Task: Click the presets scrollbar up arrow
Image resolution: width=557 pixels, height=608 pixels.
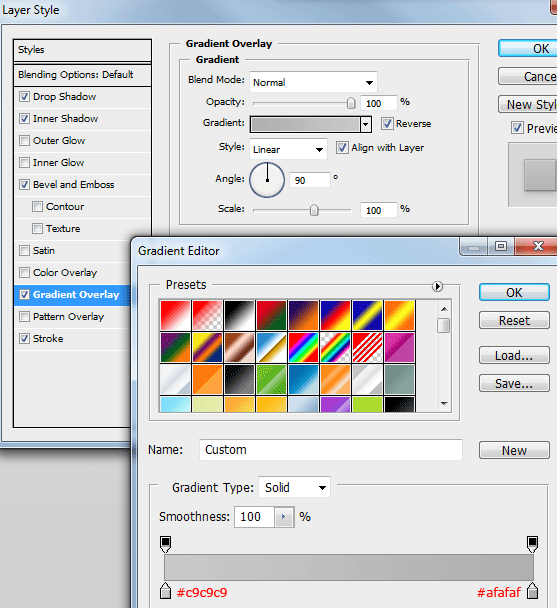Action: pos(444,309)
